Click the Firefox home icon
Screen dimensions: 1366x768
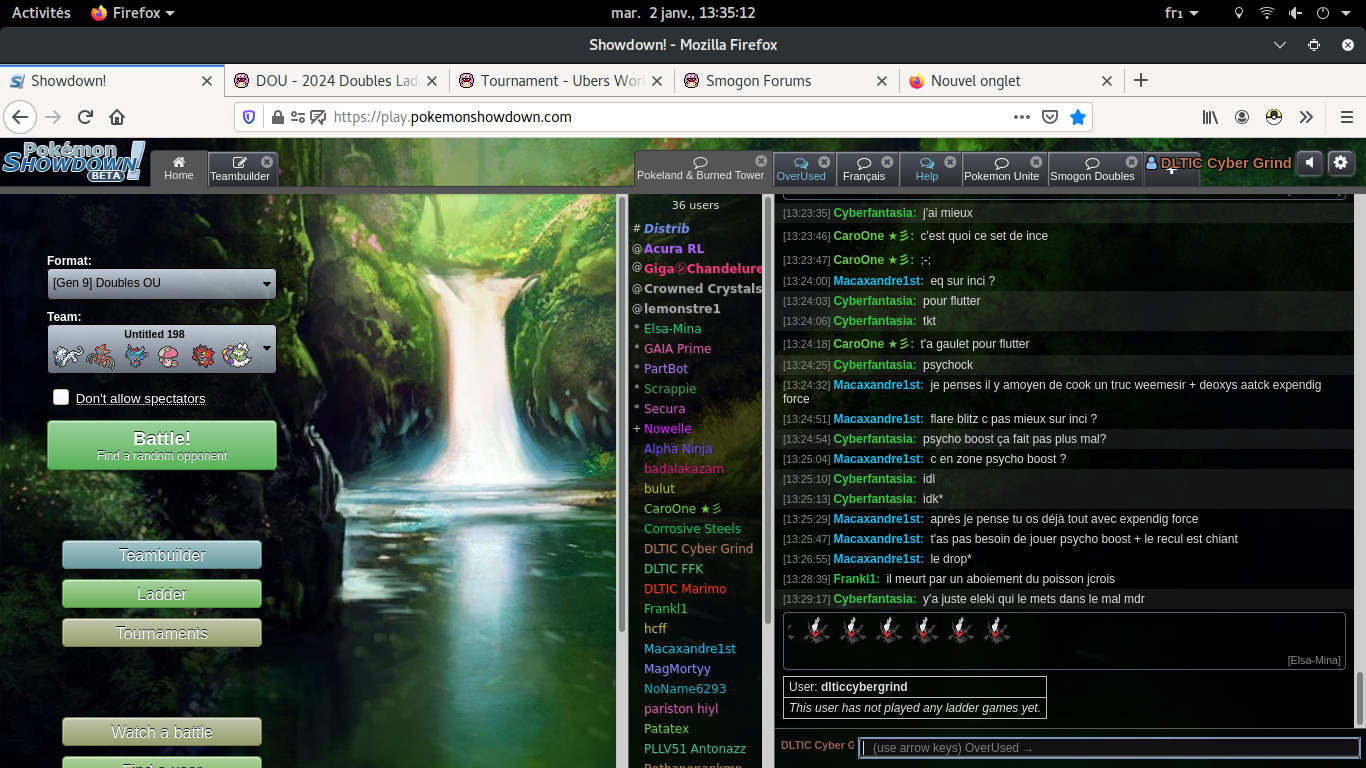click(117, 117)
